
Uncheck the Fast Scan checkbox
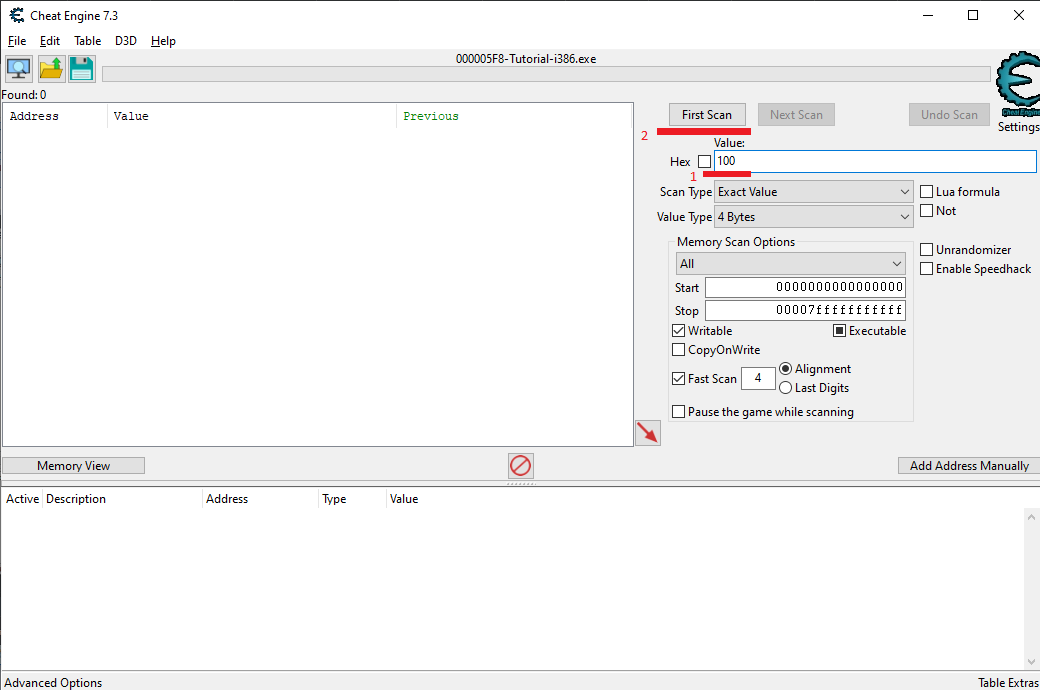pos(679,379)
